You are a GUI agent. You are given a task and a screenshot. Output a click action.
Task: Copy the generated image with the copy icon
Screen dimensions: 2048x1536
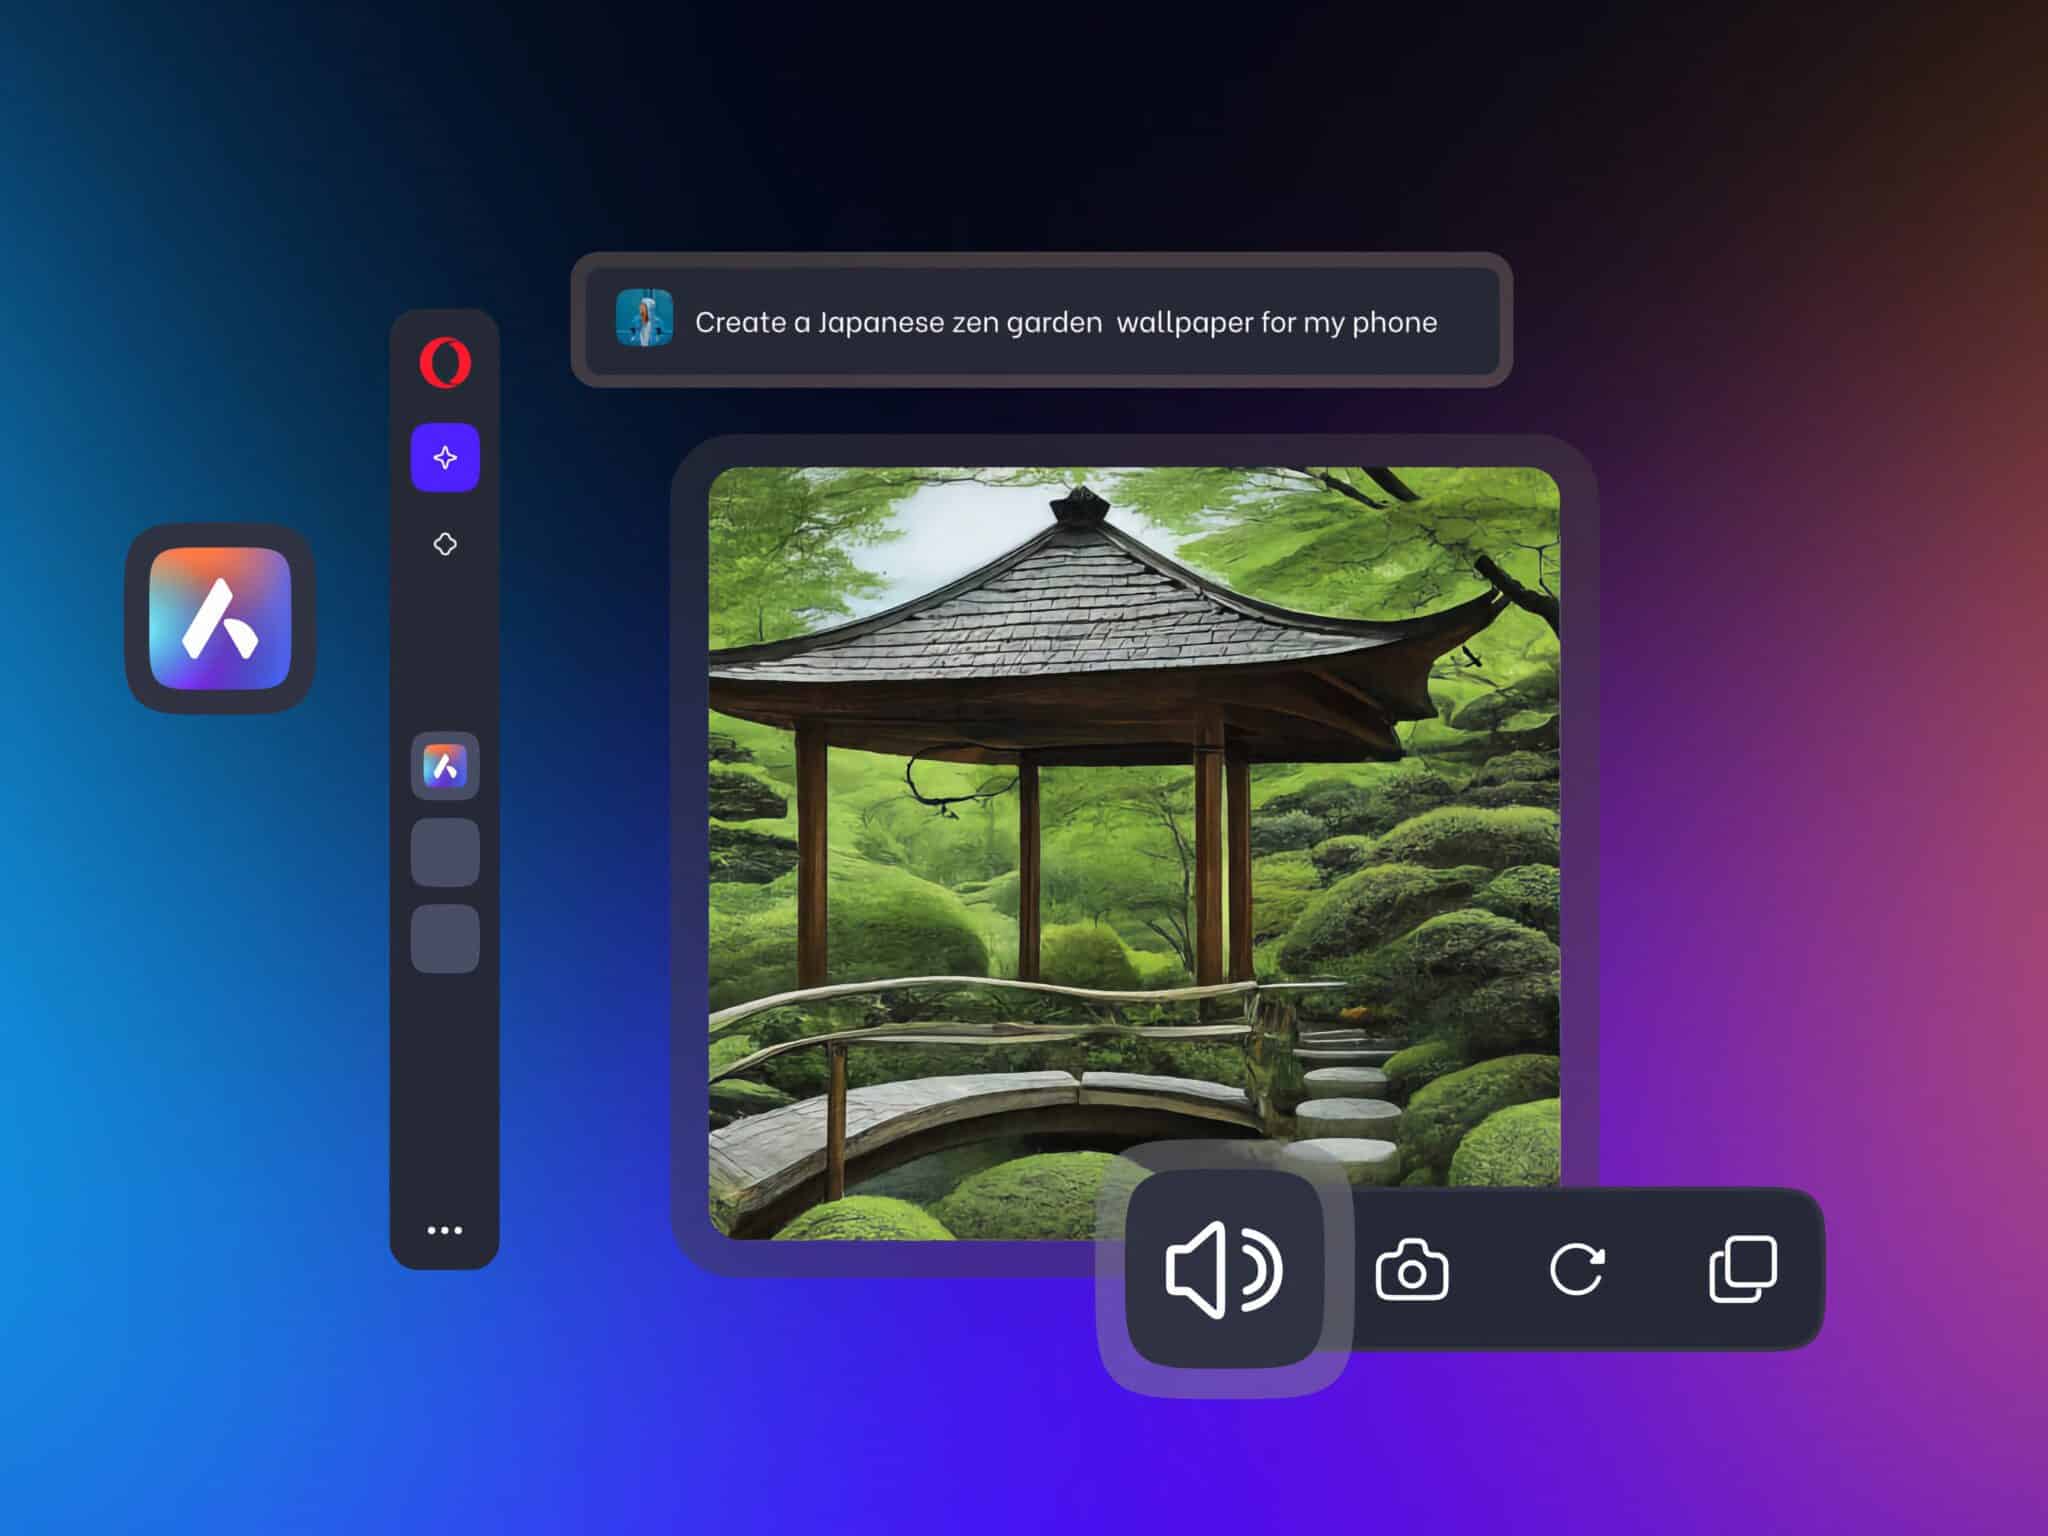tap(1744, 1268)
